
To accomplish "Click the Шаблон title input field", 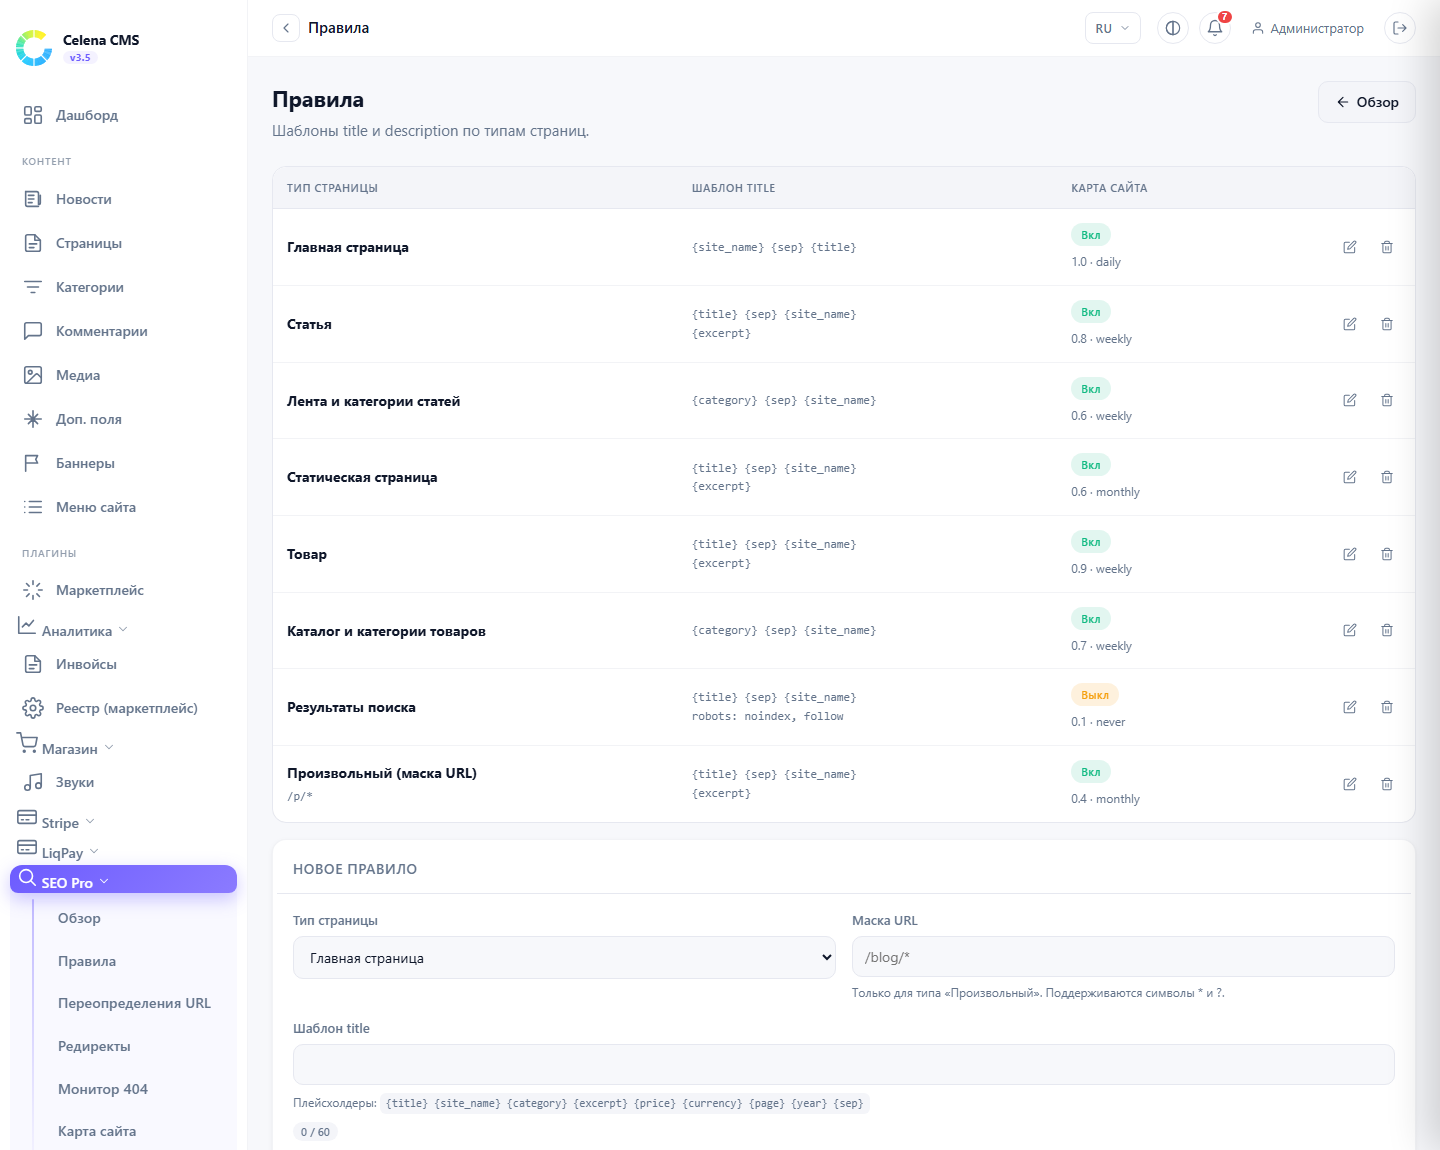I will click(x=843, y=1064).
